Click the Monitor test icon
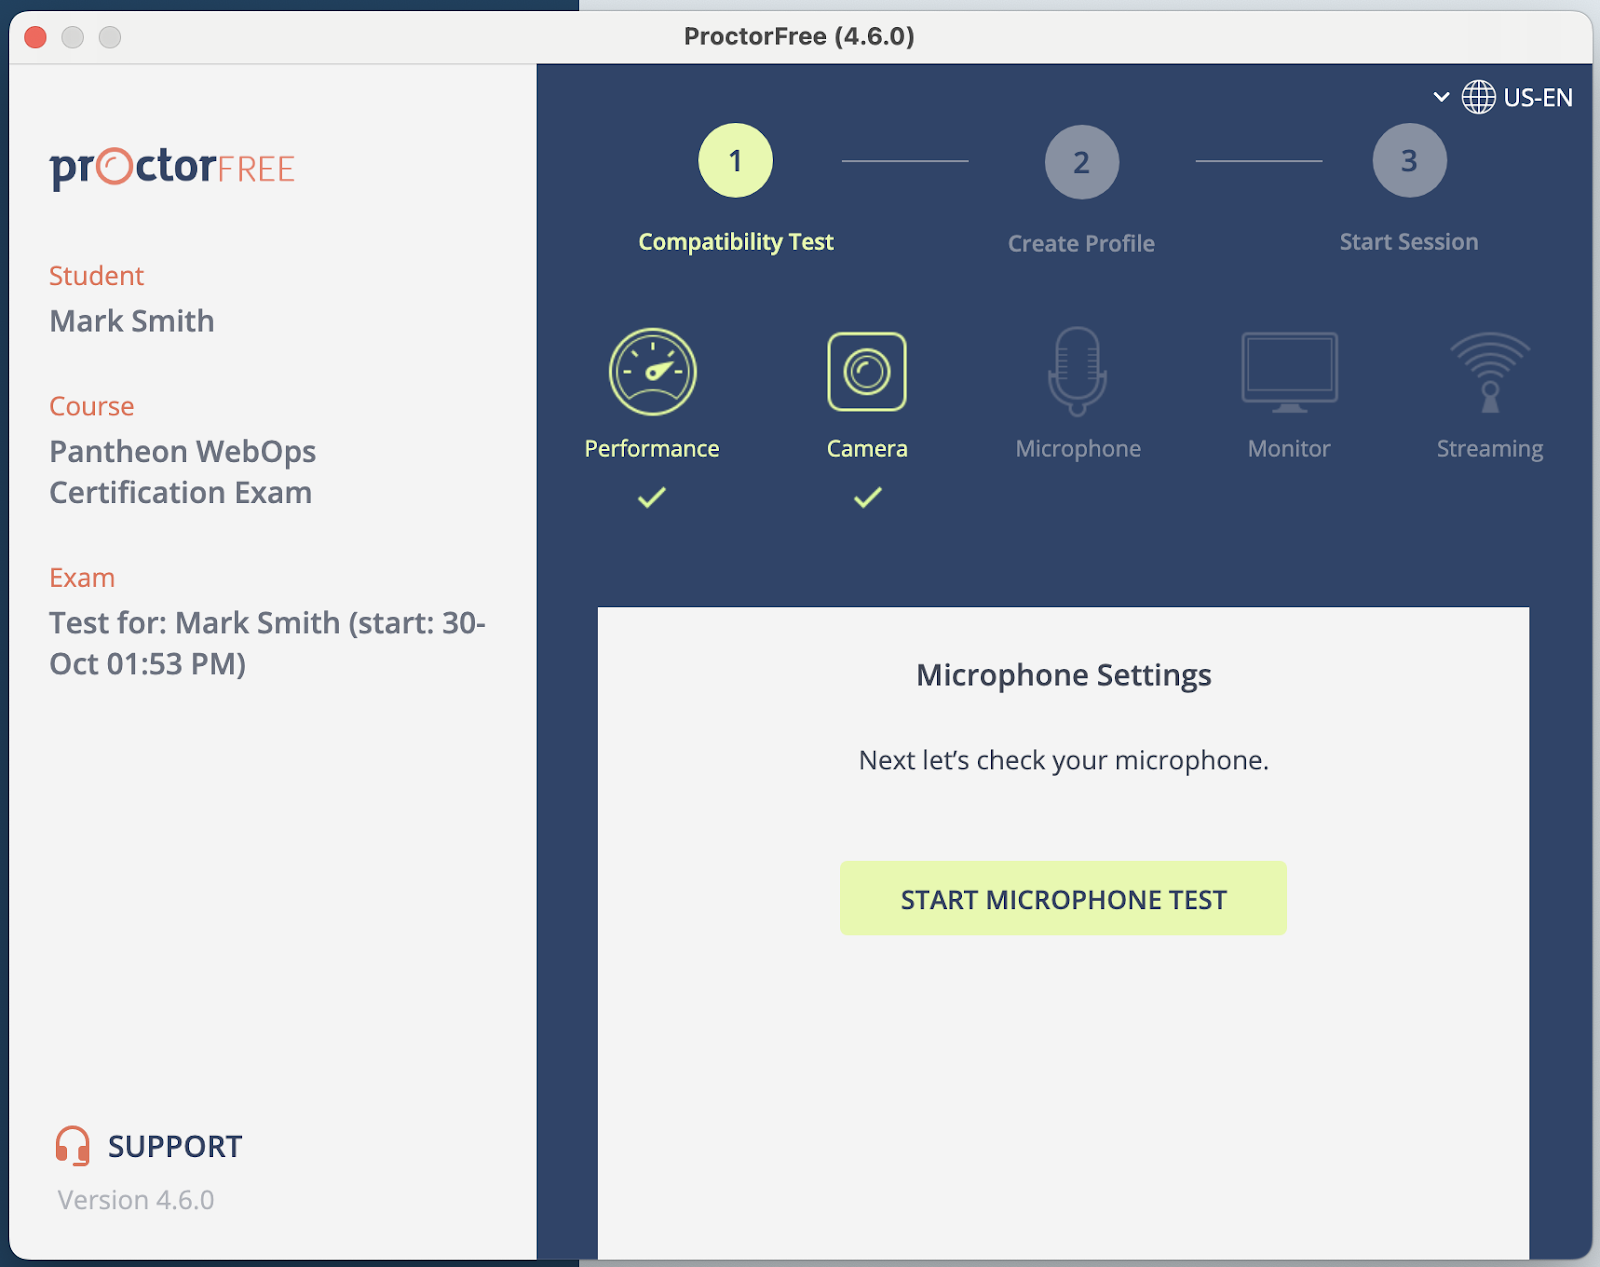The height and width of the screenshot is (1267, 1600). (x=1289, y=372)
